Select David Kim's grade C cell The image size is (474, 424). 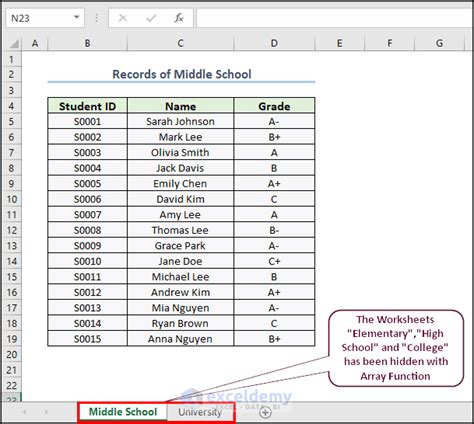(274, 199)
